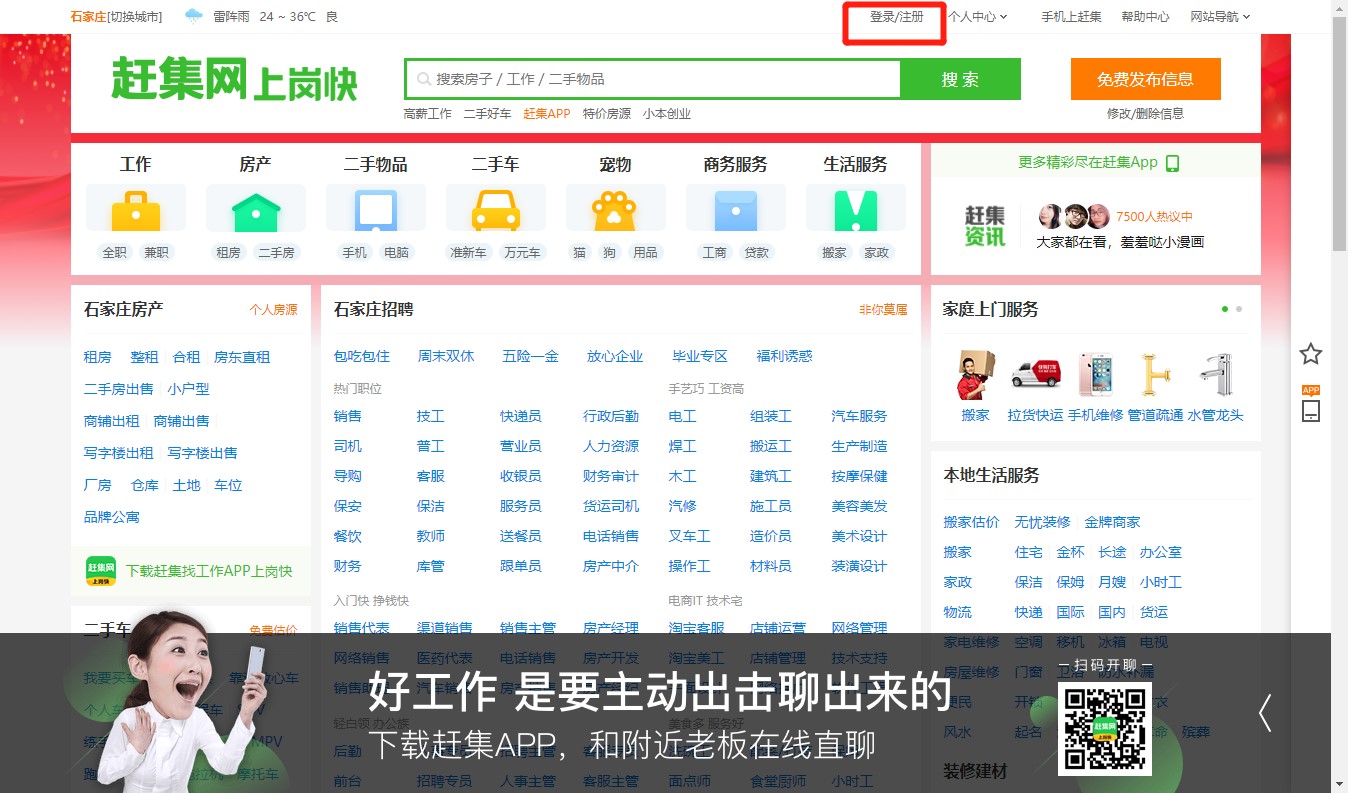The height and width of the screenshot is (793, 1348).
Task: Click the 搬家 mover icon
Action: click(x=975, y=375)
